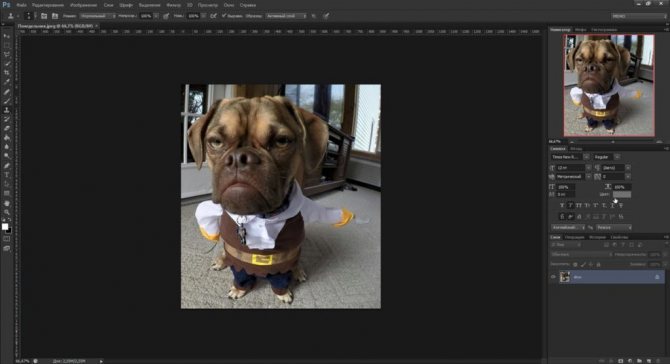Select the Path Selection tool
The width and height of the screenshot is (670, 364).
[x=6, y=184]
